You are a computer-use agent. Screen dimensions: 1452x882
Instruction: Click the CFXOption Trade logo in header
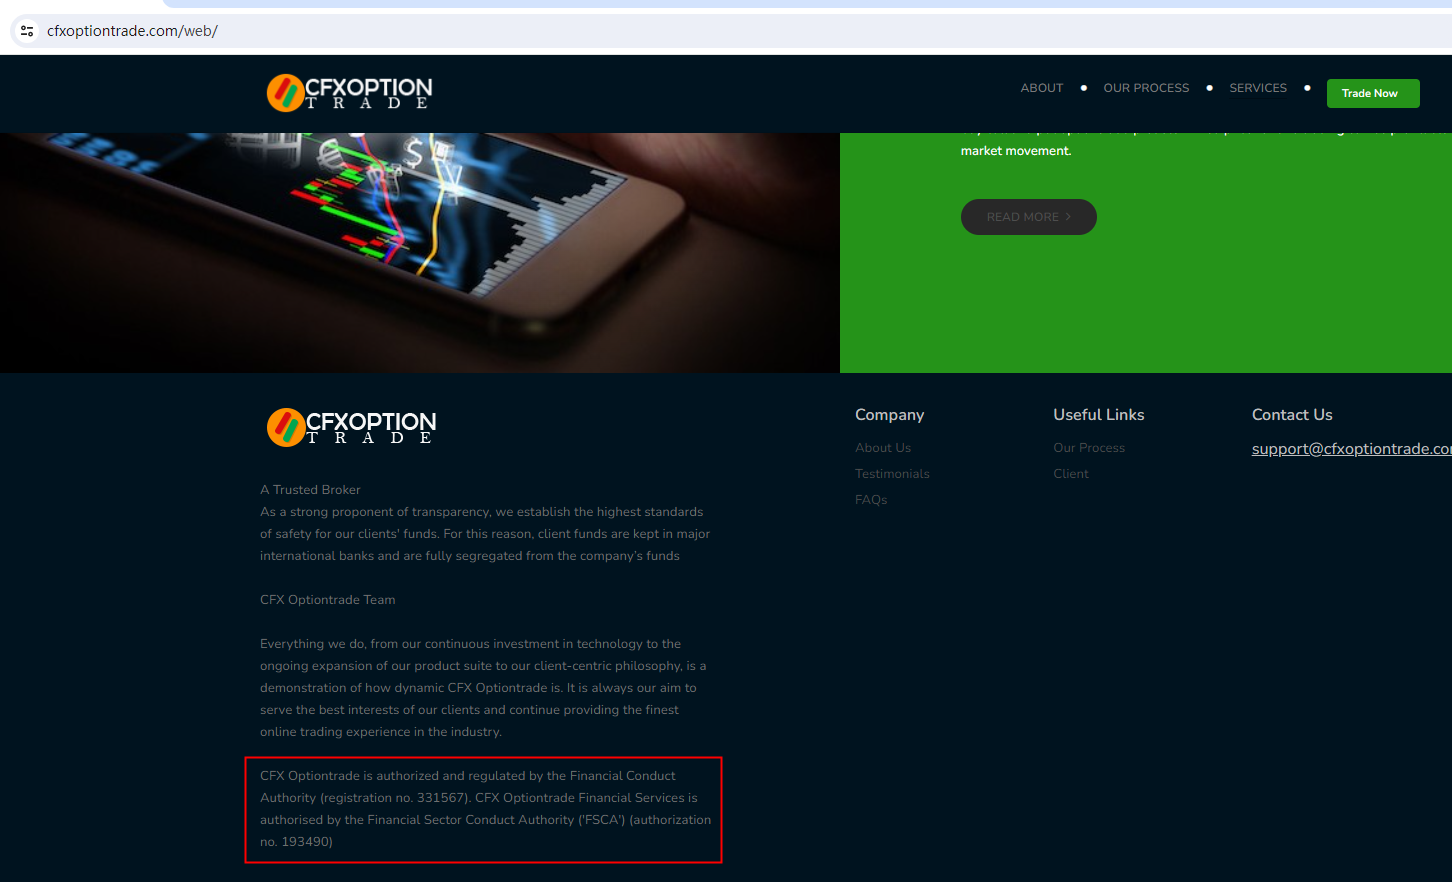349,93
